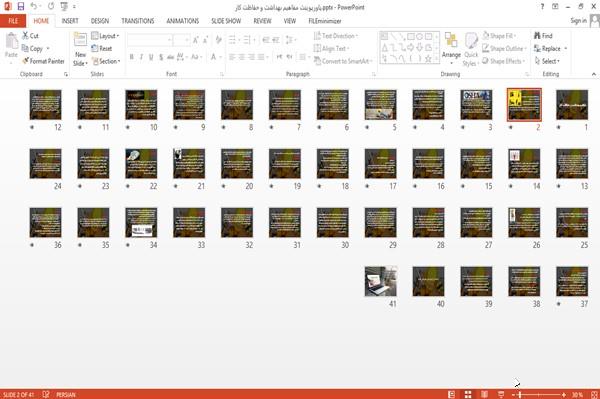Screen dimensions: 600x399
Task: Click Convert to SmartArt
Action: point(343,61)
